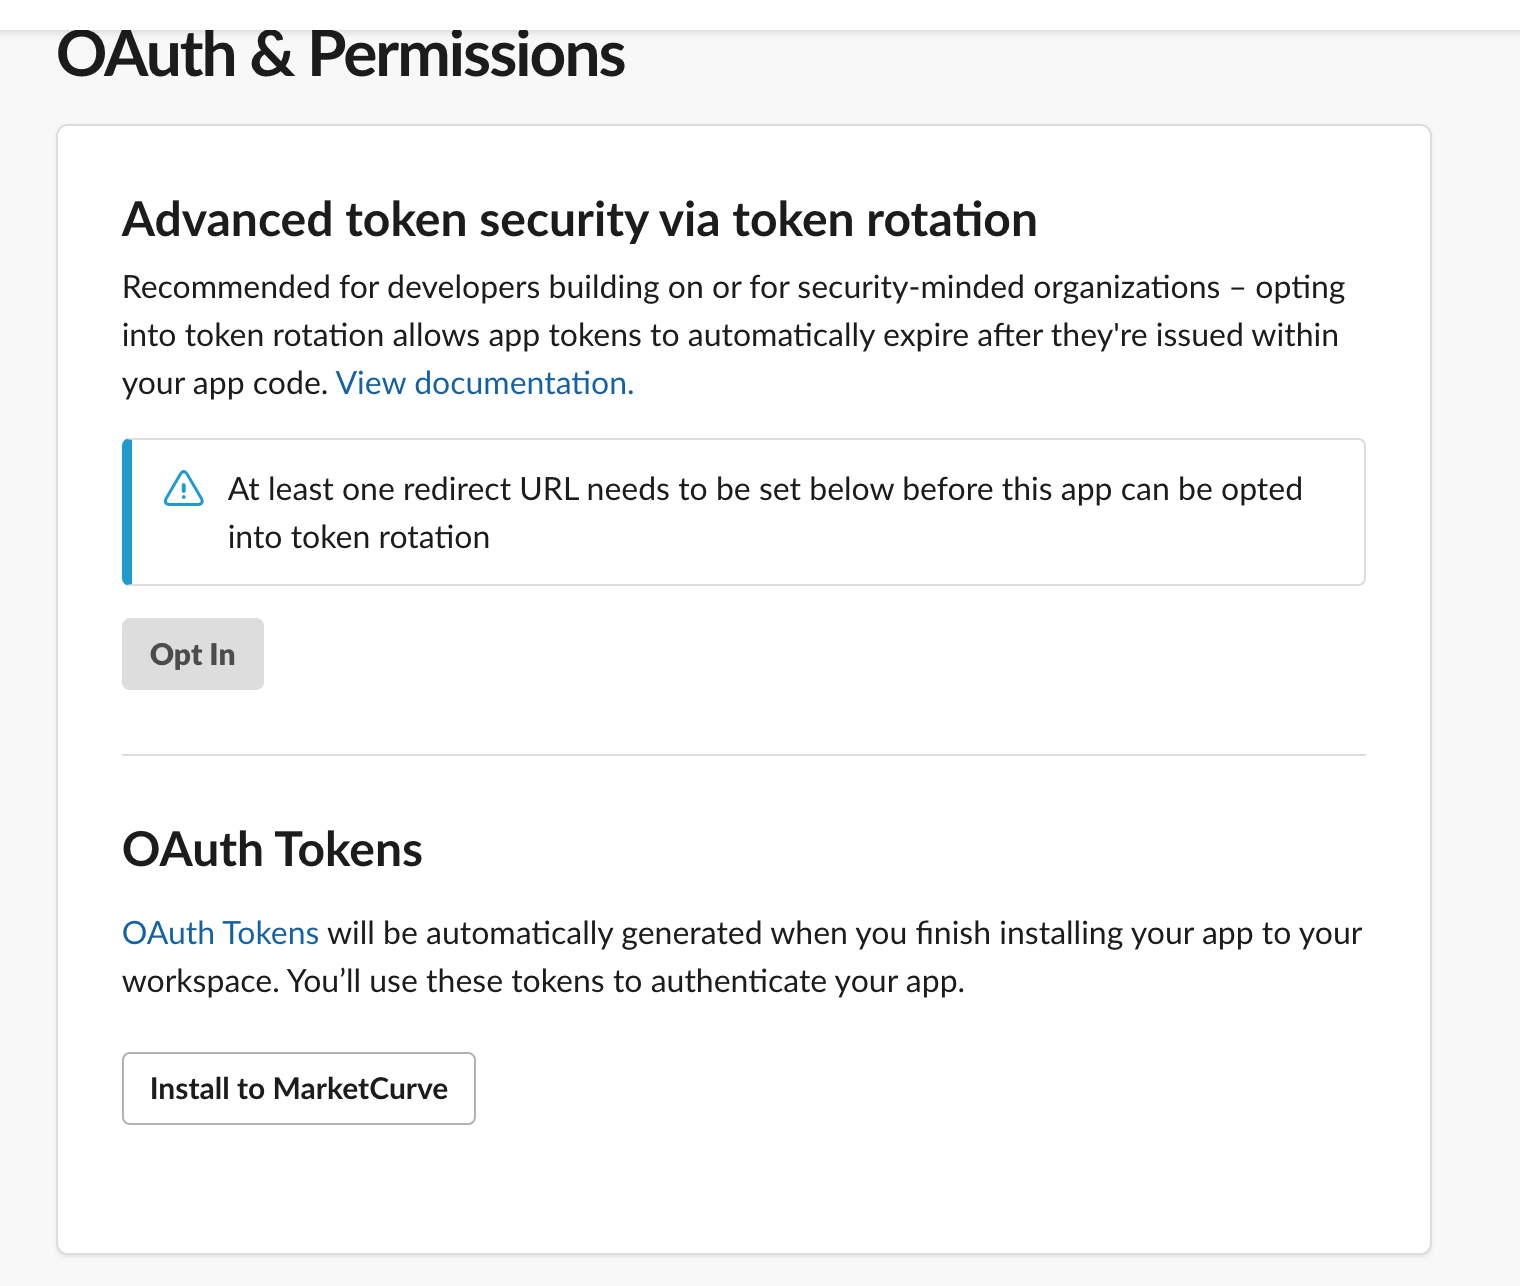Click the Advanced token security heading
Screen dimensions: 1520x1286
pyautogui.click(x=579, y=220)
